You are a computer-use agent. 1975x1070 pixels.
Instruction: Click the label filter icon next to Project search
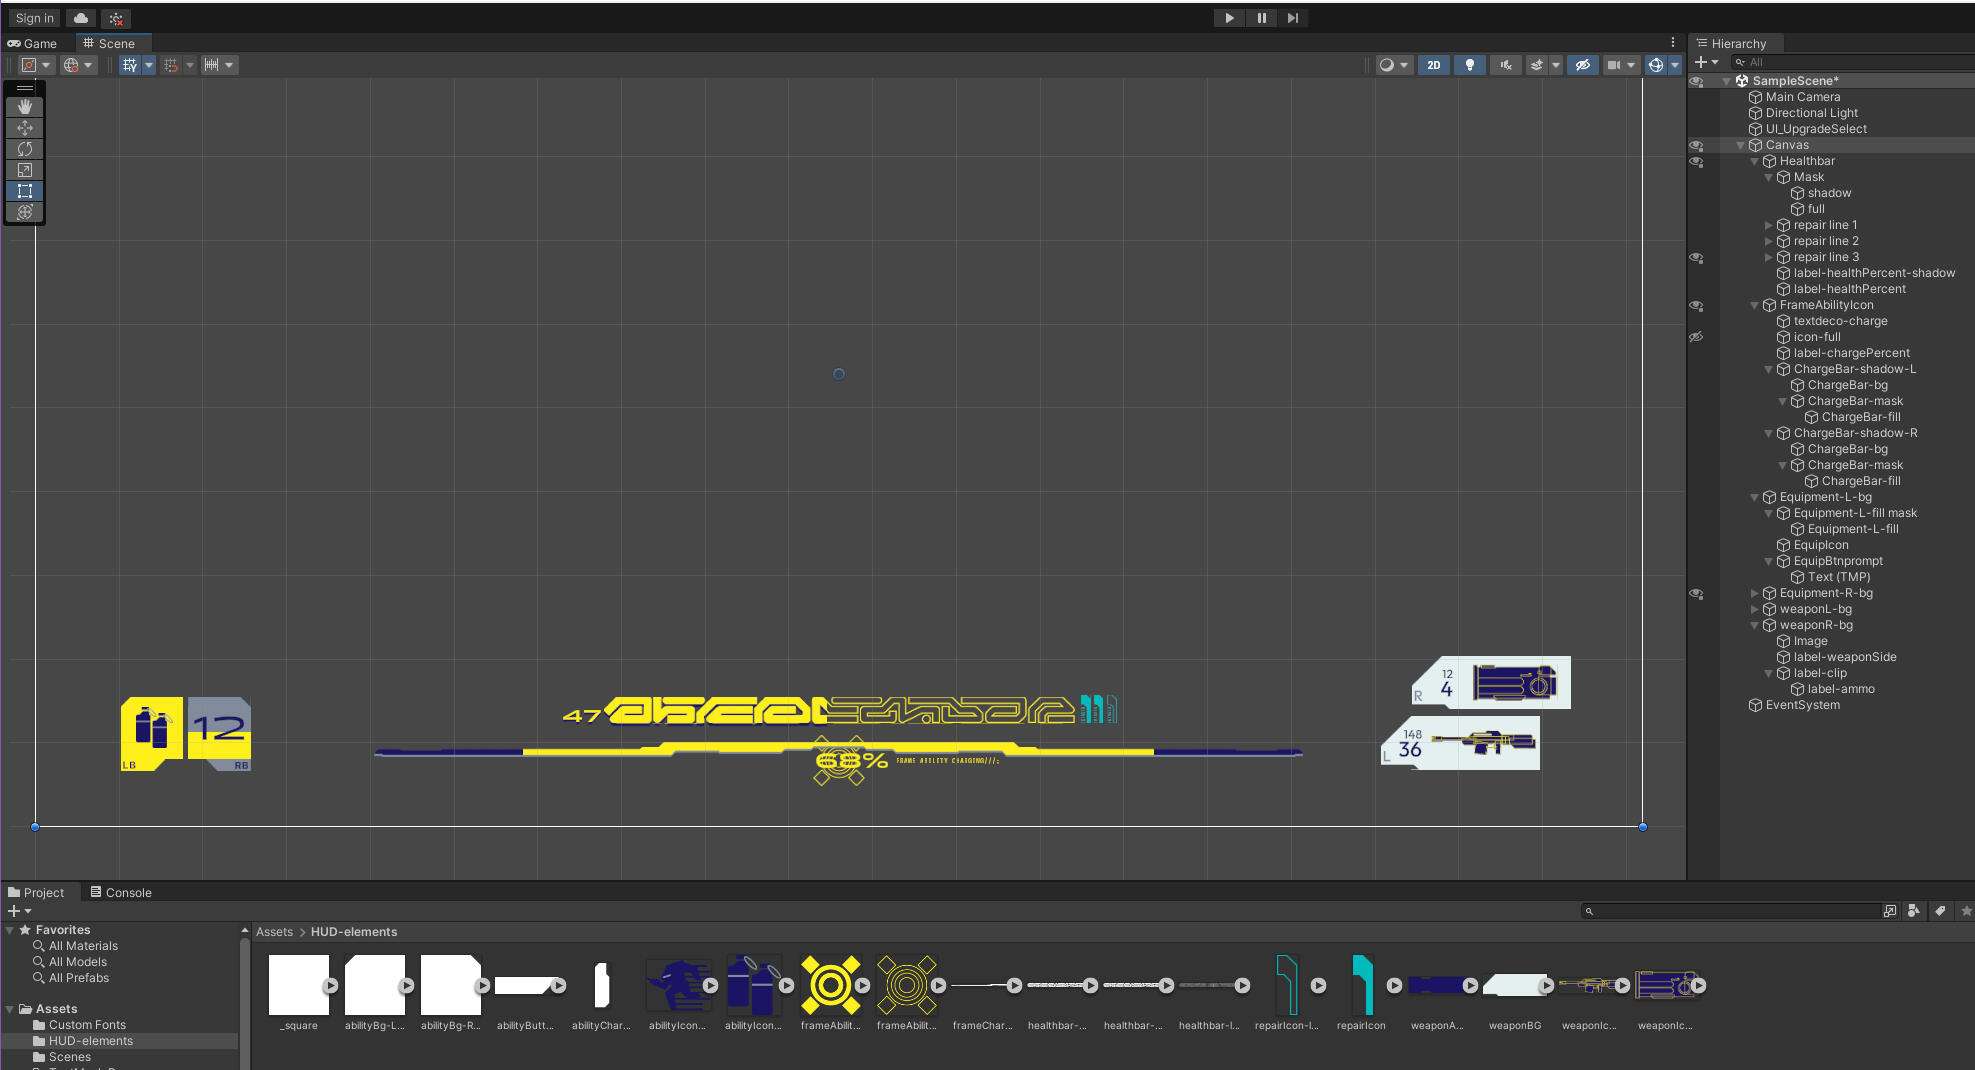(1941, 911)
